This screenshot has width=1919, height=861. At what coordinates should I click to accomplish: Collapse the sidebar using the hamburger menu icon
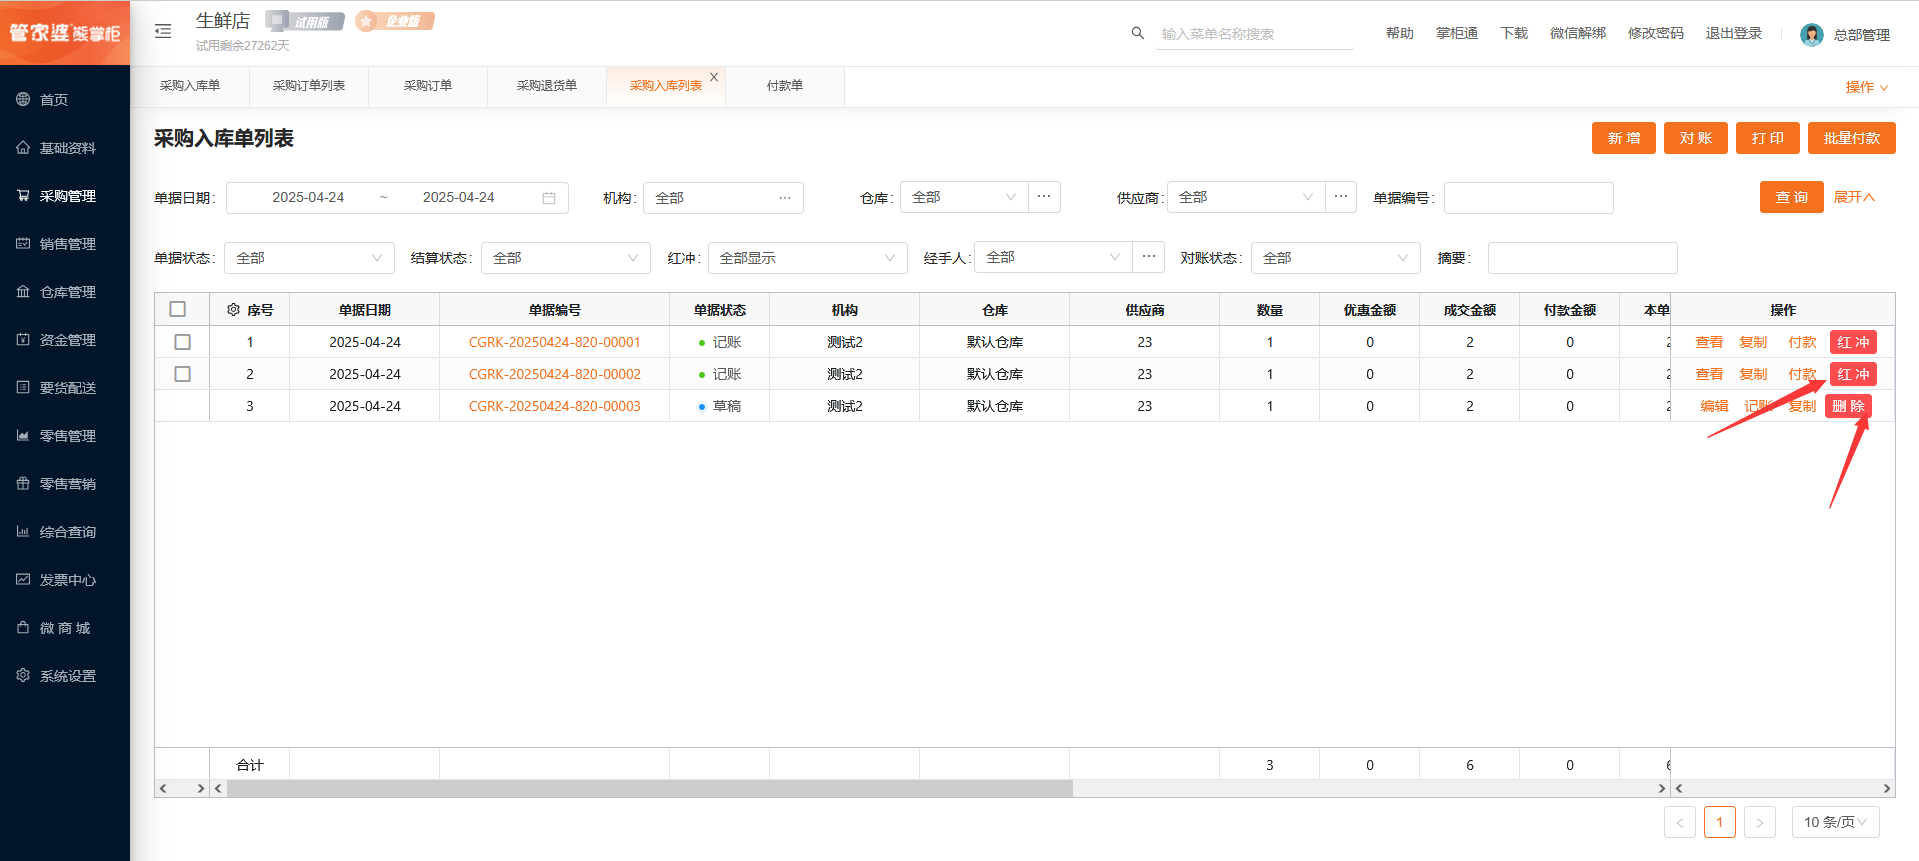[x=163, y=32]
